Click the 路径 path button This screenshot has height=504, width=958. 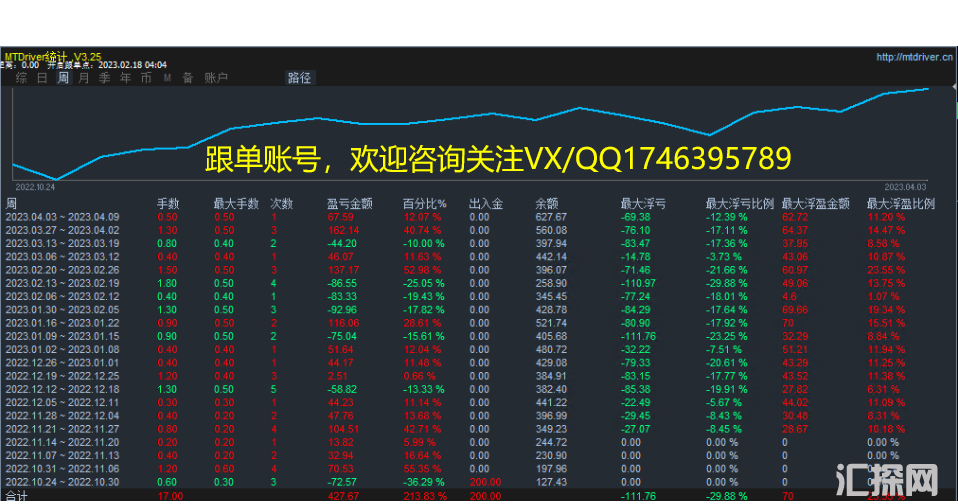tap(299, 78)
